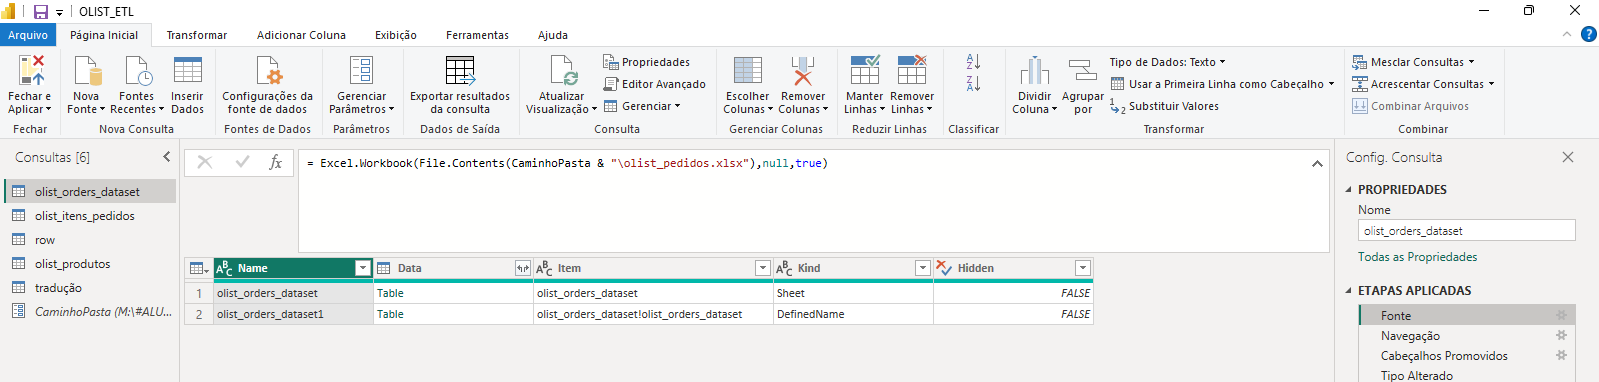The height and width of the screenshot is (382, 1599).
Task: Open the help question mark icon
Action: click(x=1588, y=34)
